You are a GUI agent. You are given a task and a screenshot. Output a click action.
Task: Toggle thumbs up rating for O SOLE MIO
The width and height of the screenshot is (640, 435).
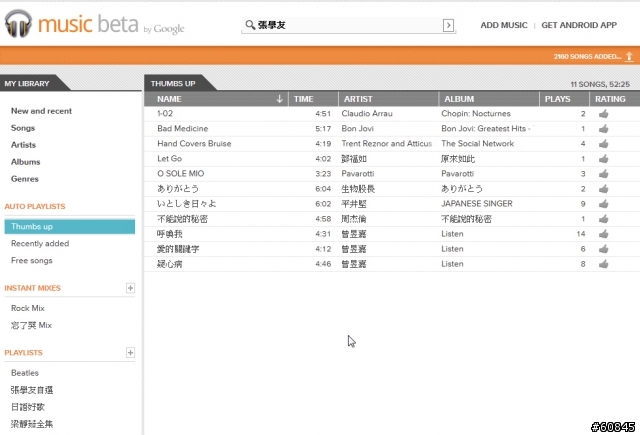coord(603,174)
